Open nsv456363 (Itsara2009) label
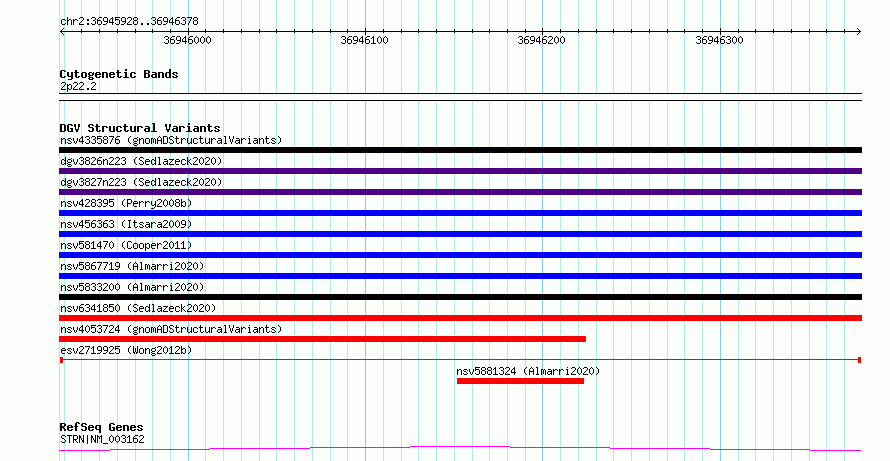Image resolution: width=890 pixels, height=461 pixels. point(126,224)
